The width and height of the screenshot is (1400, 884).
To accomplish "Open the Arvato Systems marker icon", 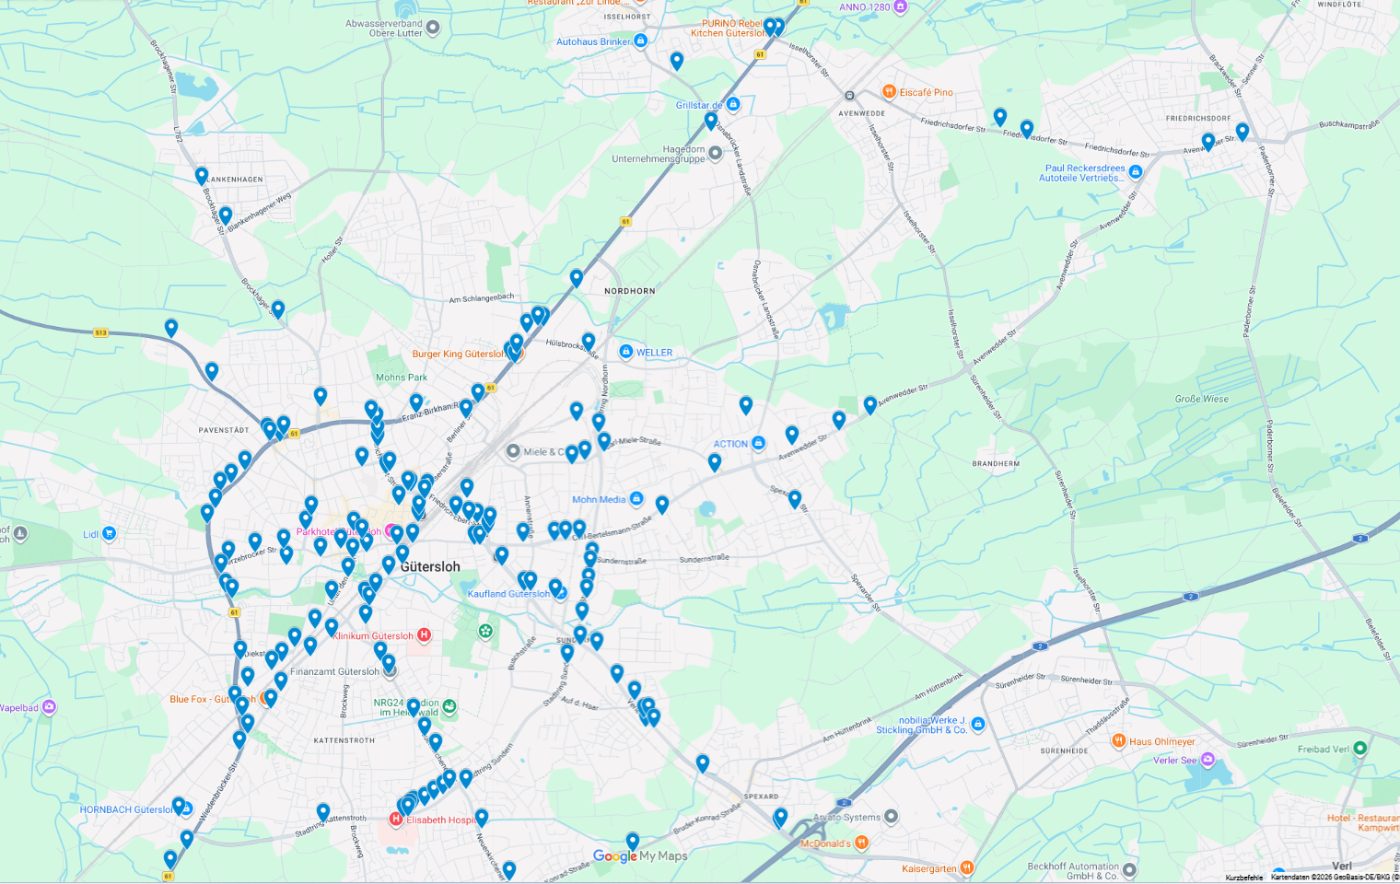I will (x=891, y=817).
